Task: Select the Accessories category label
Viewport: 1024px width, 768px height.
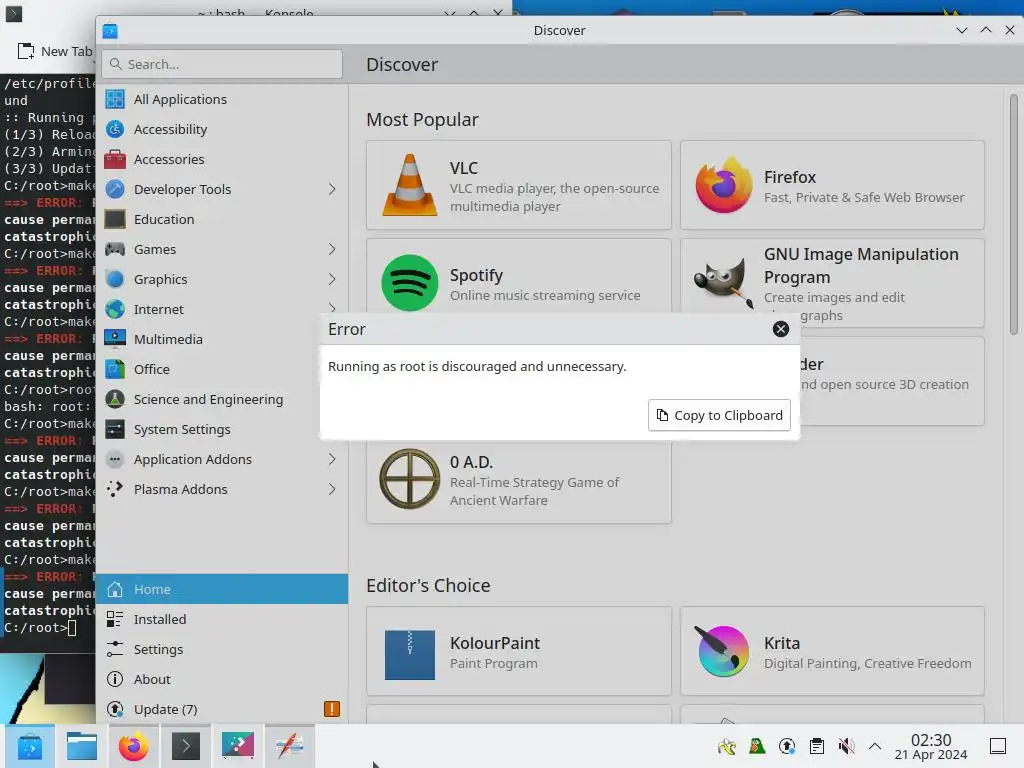Action: [169, 159]
